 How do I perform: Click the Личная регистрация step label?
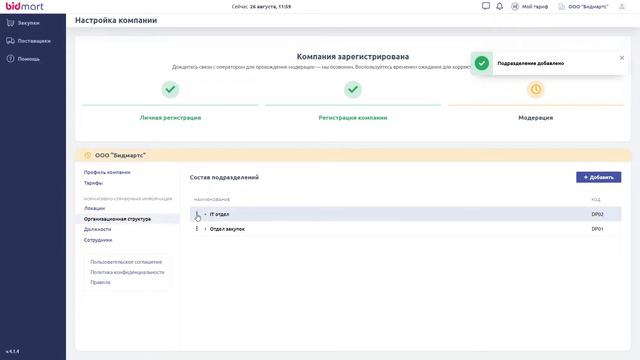[x=170, y=118]
